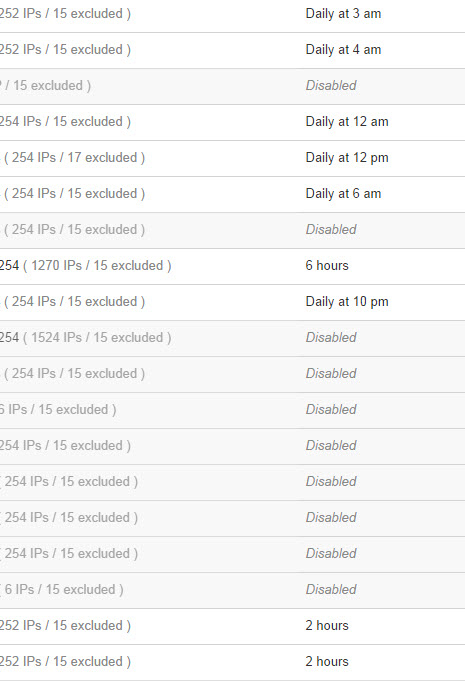The height and width of the screenshot is (684, 465).
Task: Click Disabled status directly below Daily at 6 am
Action: [331, 229]
